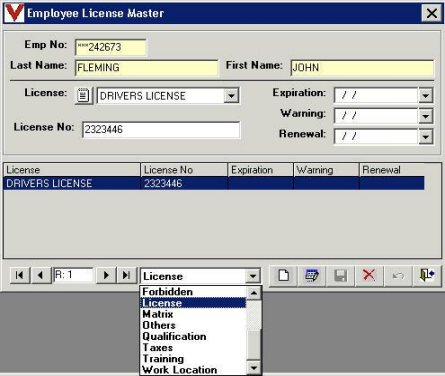Click the Renewal date field
The height and width of the screenshot is (376, 445).
376,136
